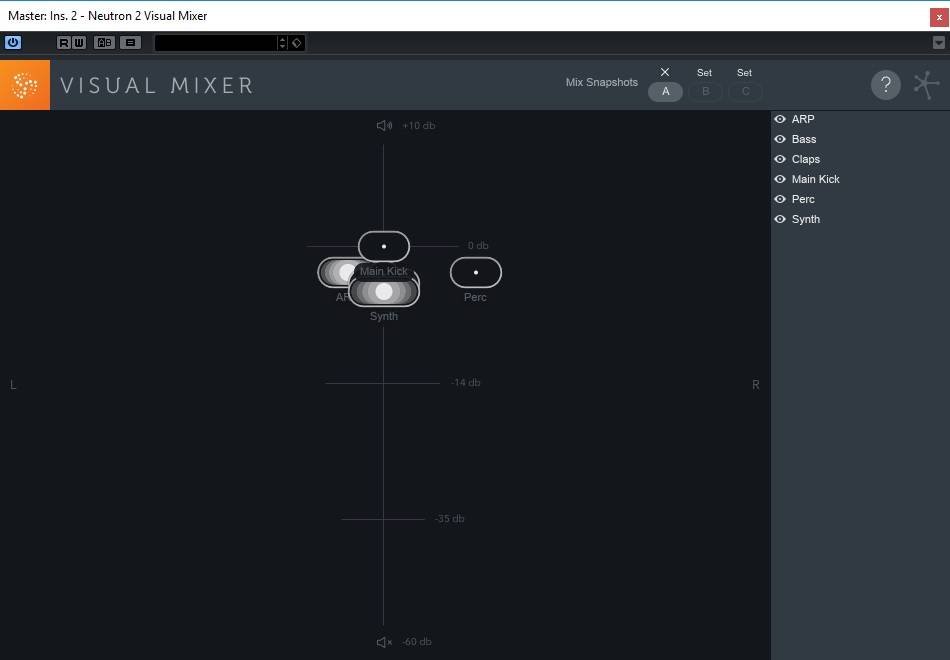The height and width of the screenshot is (660, 950).
Task: Toggle visibility of the Bass track
Action: point(780,139)
